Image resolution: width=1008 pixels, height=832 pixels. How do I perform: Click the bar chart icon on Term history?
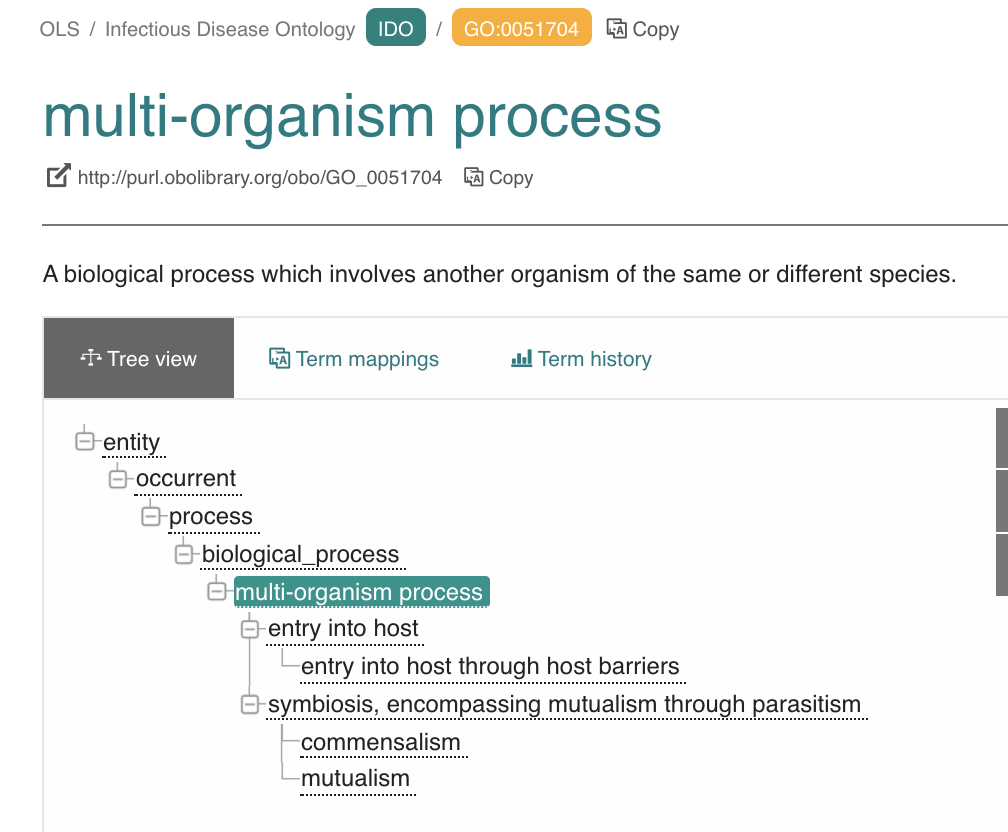click(524, 357)
